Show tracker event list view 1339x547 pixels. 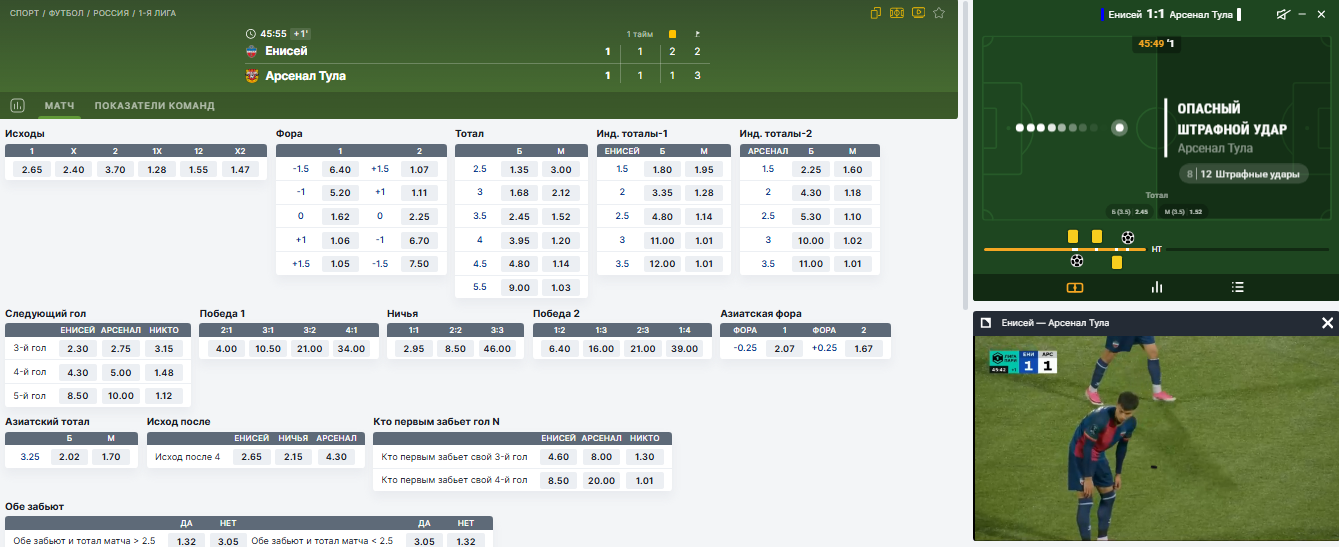tap(1238, 287)
